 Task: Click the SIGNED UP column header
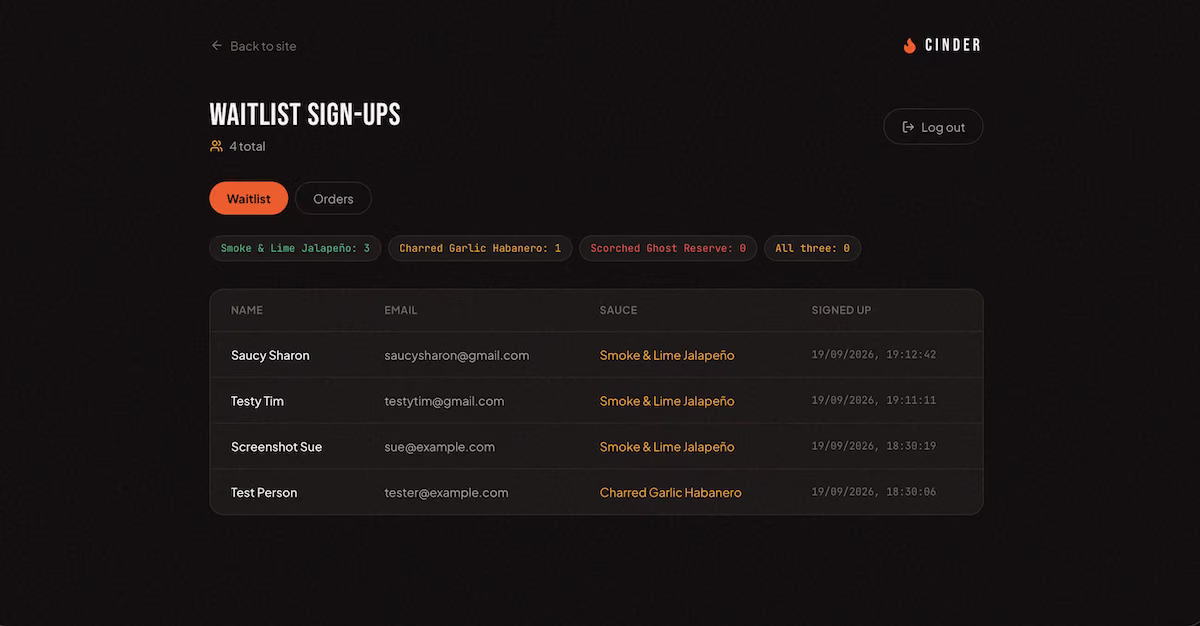pyautogui.click(x=841, y=310)
